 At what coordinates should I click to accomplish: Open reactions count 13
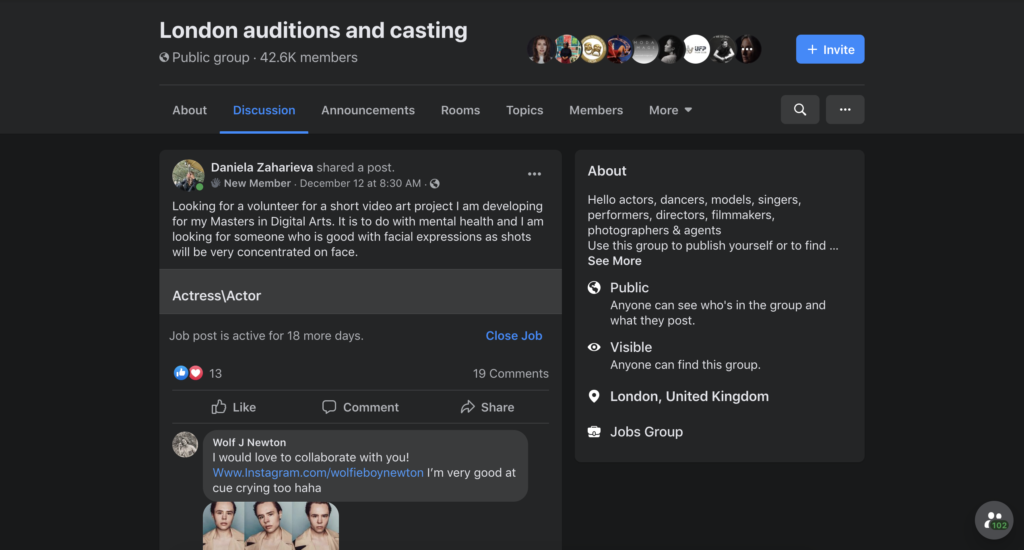pyautogui.click(x=216, y=374)
